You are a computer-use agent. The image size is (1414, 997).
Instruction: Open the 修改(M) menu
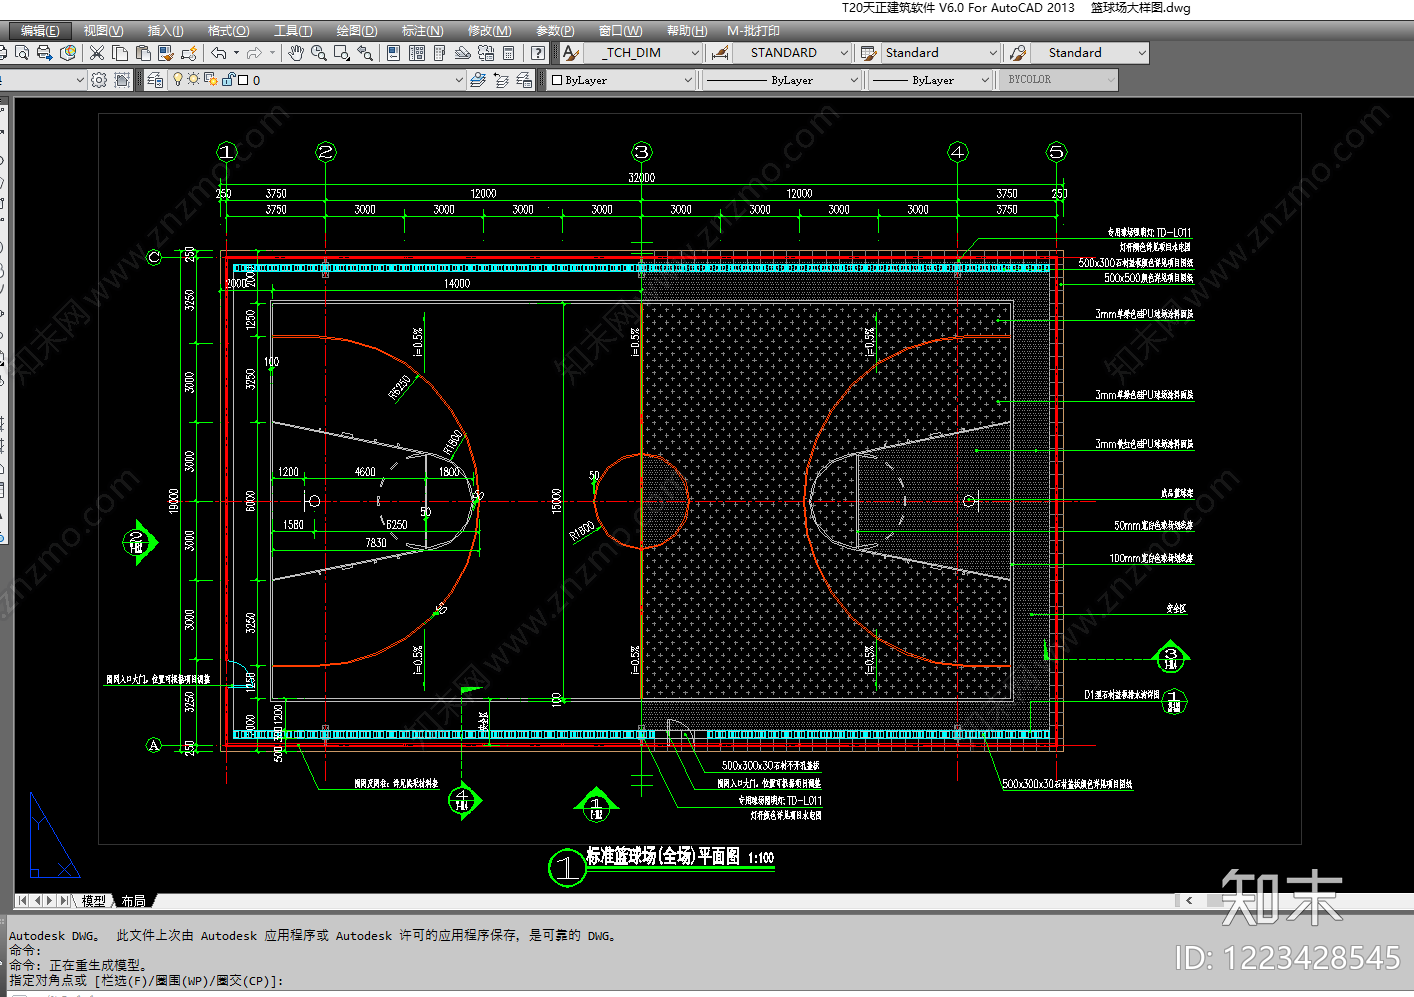[490, 31]
